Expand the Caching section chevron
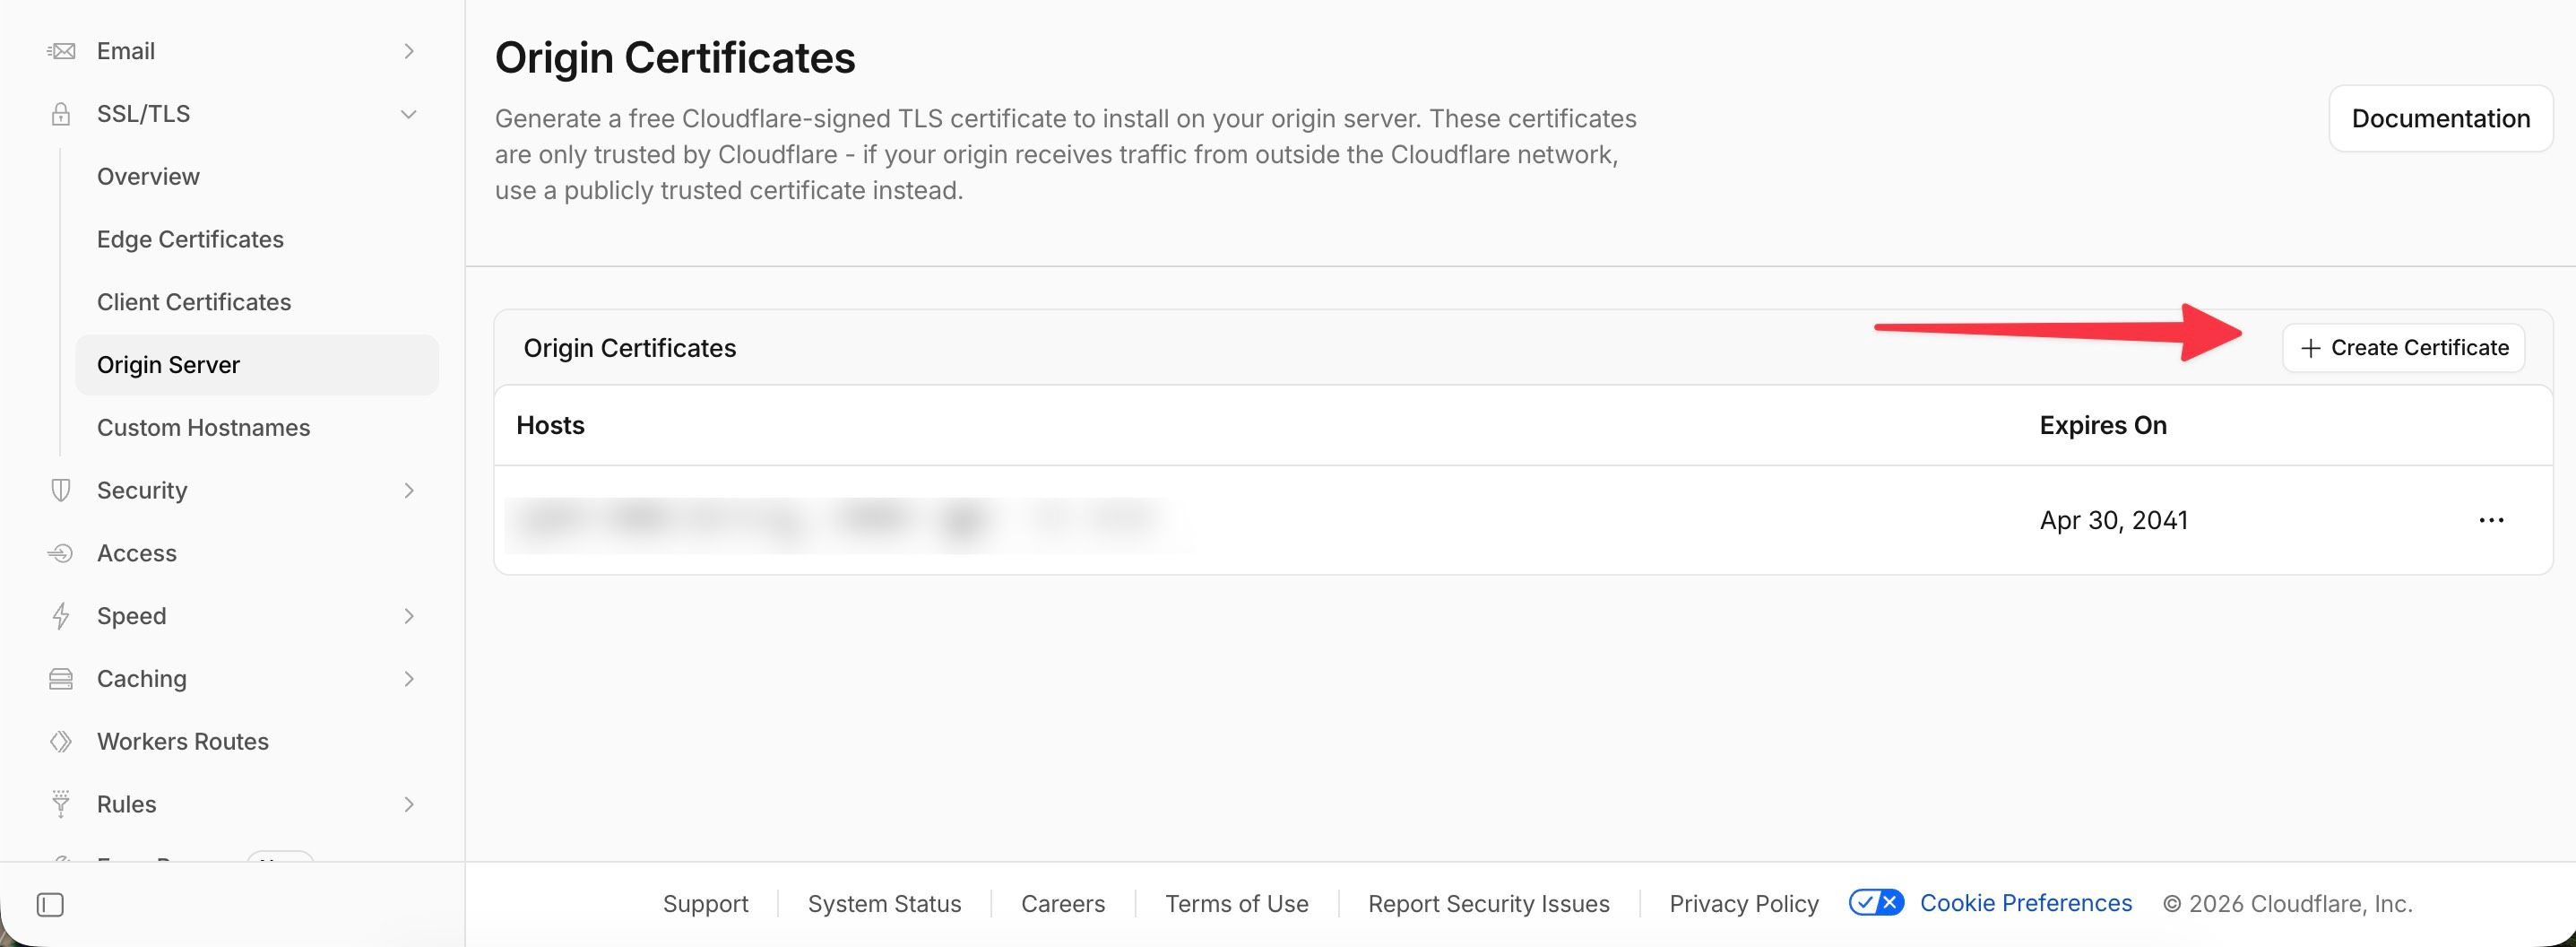This screenshot has height=947, width=2576. (x=409, y=679)
